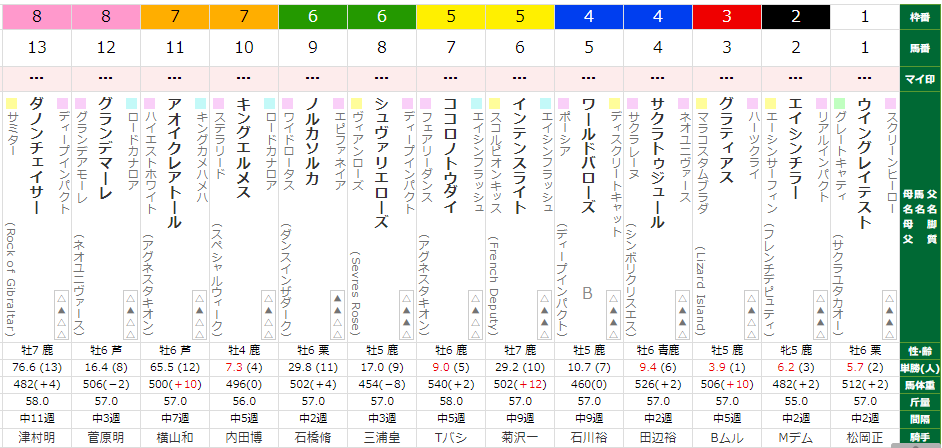942x448 pixels.
Task: Click the black frame 2 cell
Action: tap(795, 17)
